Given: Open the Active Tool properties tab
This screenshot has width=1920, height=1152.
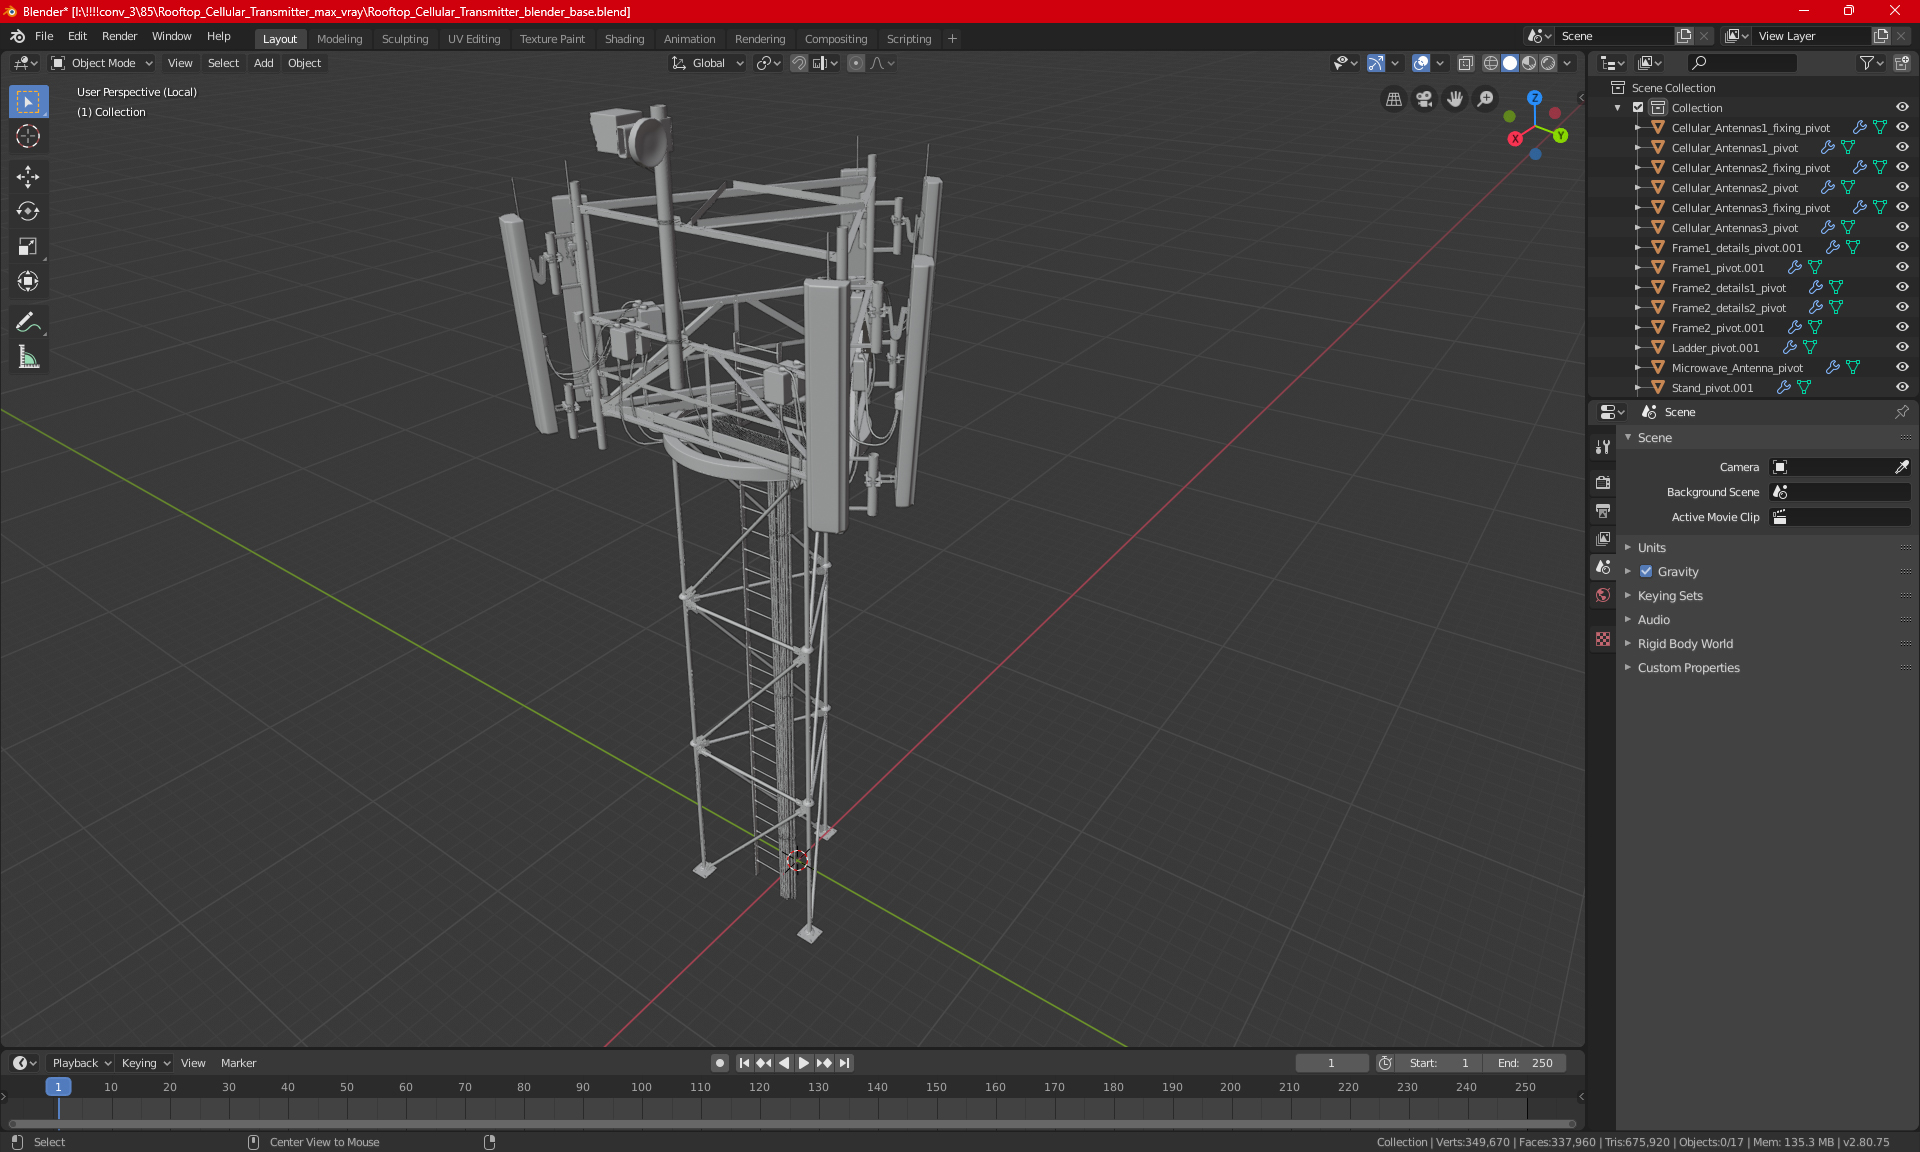Looking at the screenshot, I should click(x=1603, y=447).
